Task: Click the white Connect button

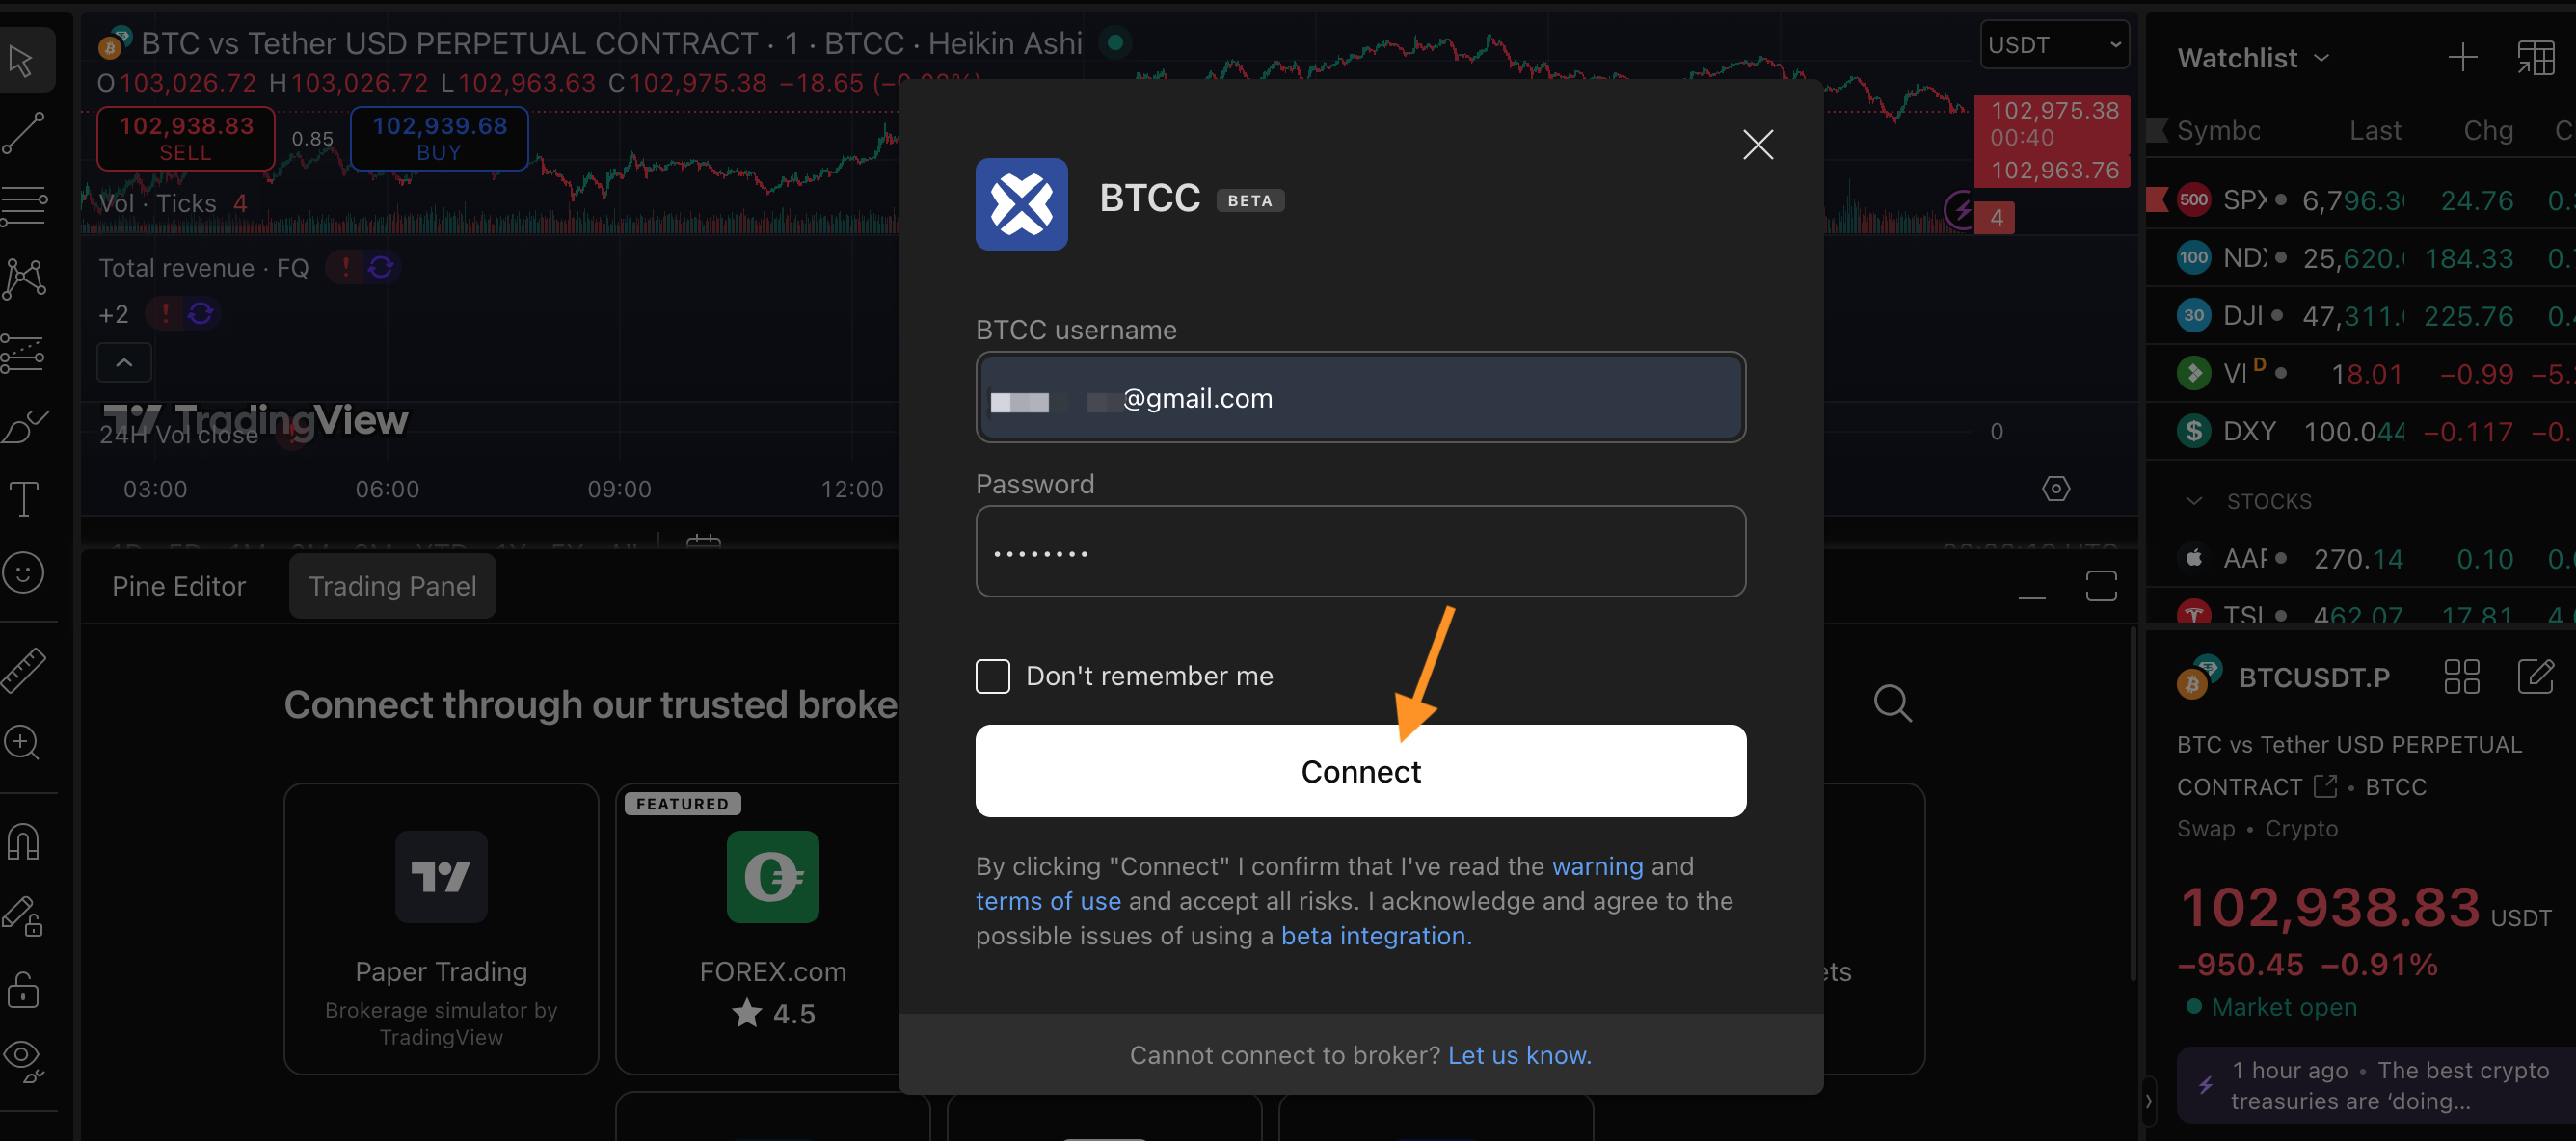Action: coord(1360,771)
